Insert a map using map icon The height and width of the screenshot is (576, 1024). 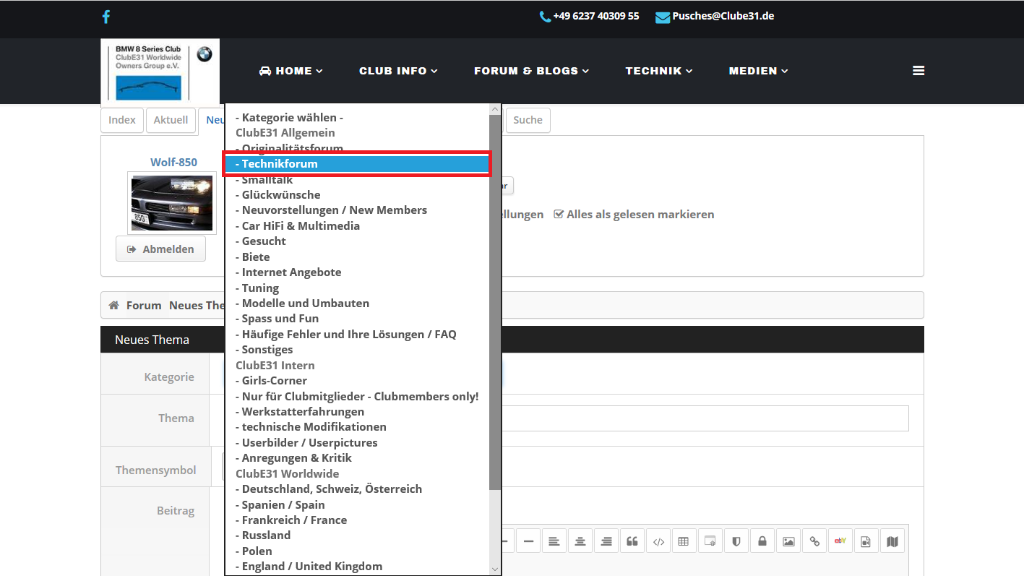(892, 542)
